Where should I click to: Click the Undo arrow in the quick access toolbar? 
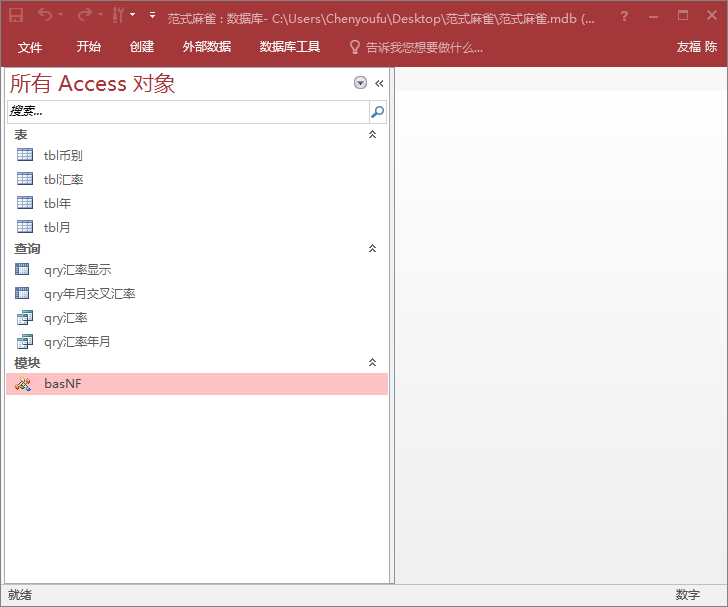click(45, 15)
